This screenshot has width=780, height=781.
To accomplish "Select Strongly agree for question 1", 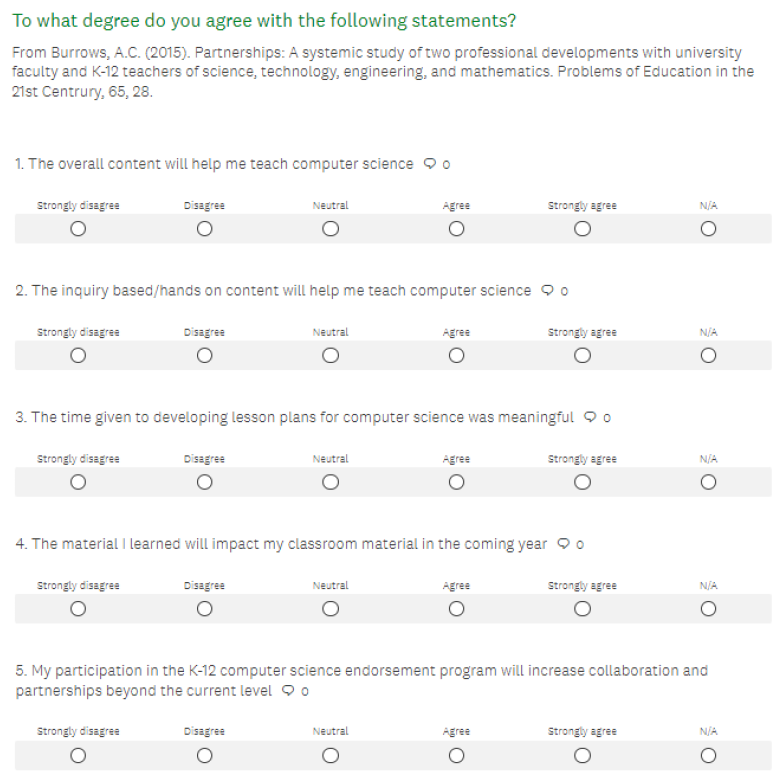I will [x=582, y=229].
